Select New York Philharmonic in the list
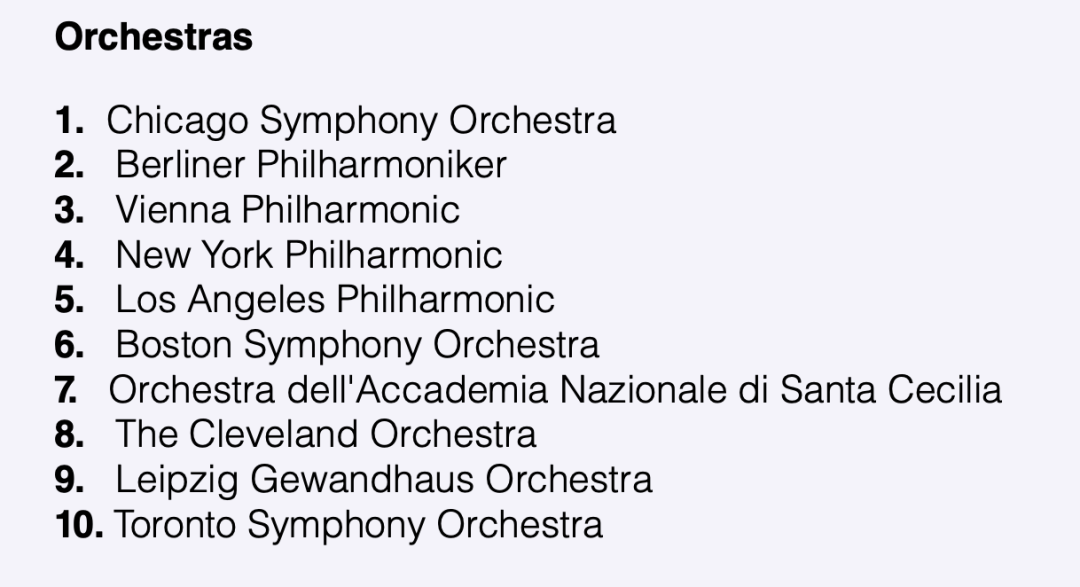Screen dimensions: 1080x587 click(x=309, y=255)
